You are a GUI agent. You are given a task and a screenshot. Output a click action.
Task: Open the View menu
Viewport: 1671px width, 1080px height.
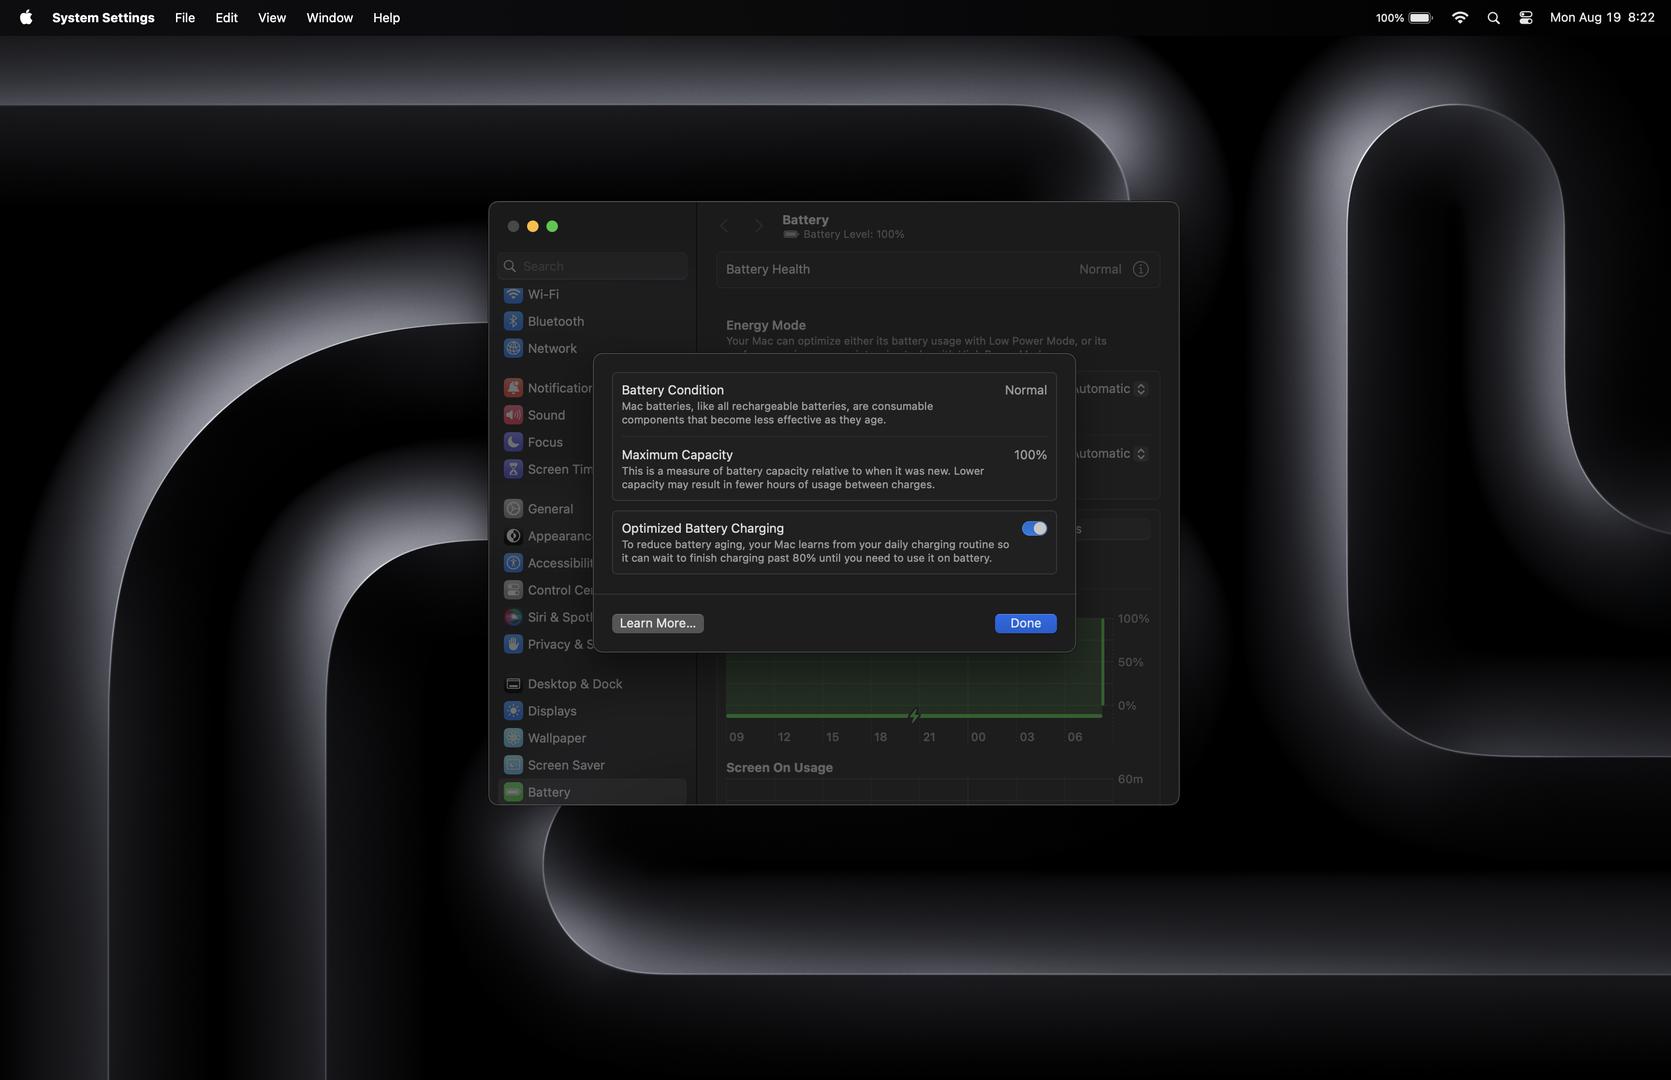[x=271, y=18]
